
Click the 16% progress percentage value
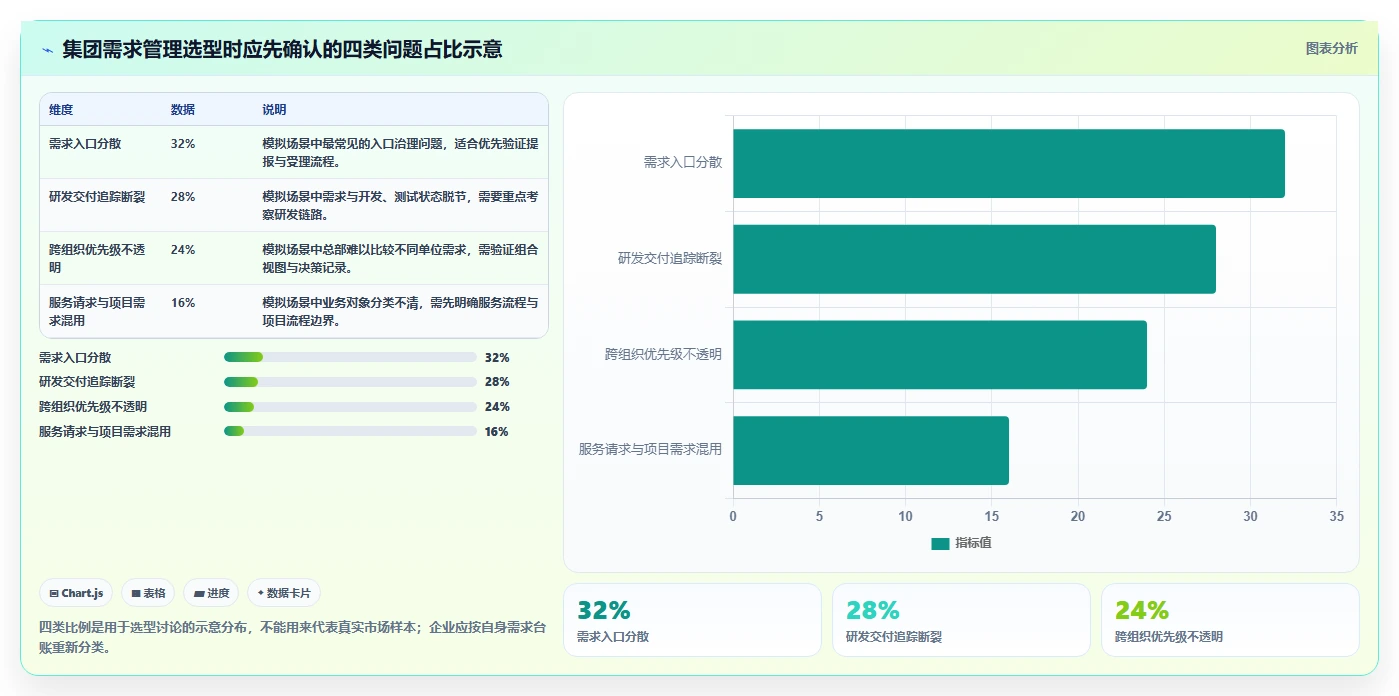[497, 431]
